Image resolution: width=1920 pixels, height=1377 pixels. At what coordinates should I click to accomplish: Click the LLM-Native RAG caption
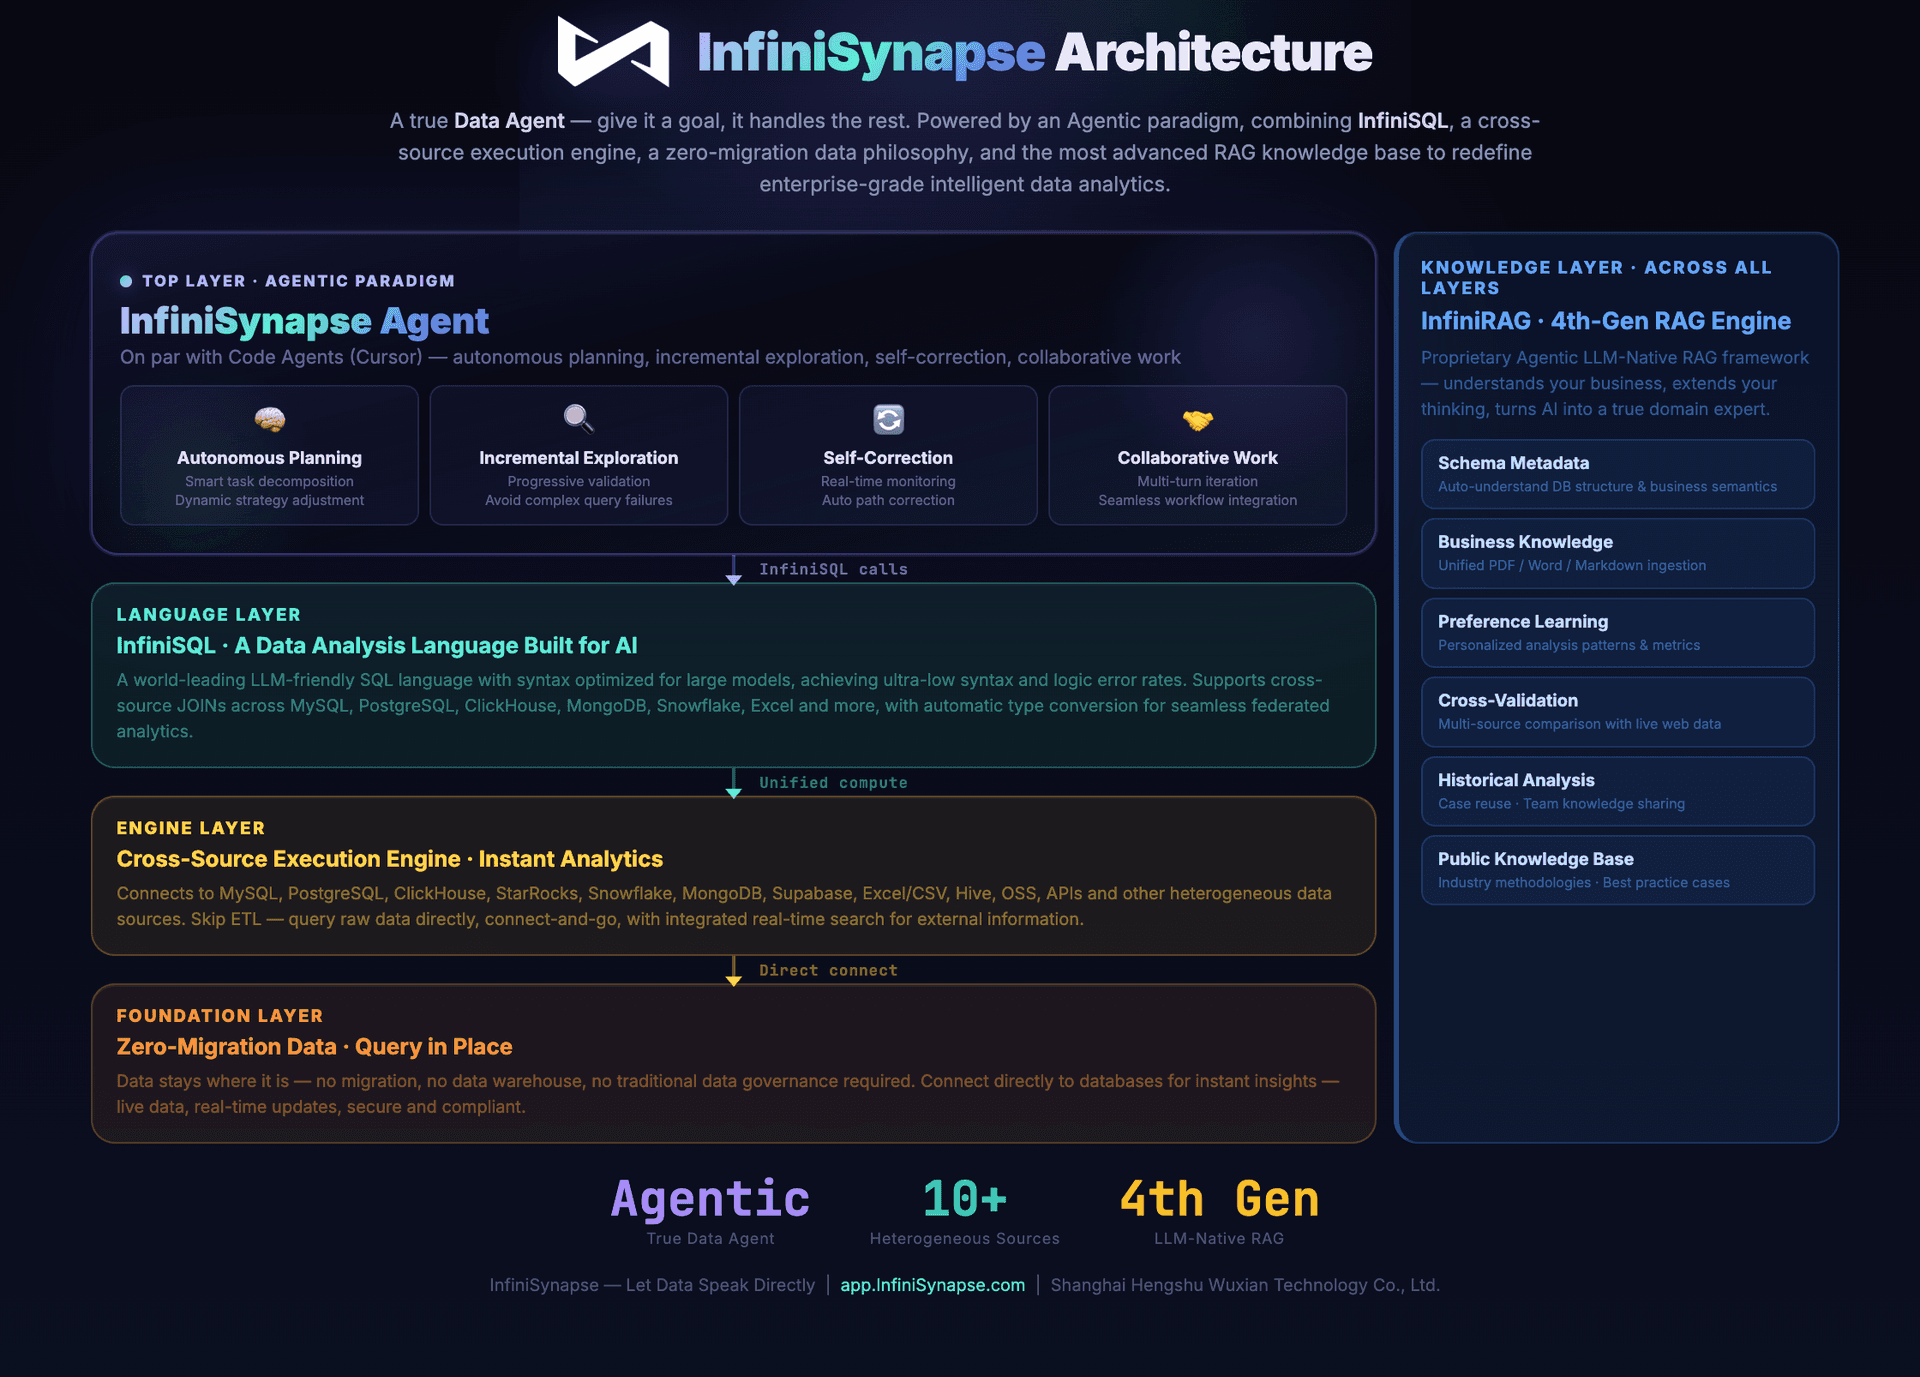[1219, 1239]
